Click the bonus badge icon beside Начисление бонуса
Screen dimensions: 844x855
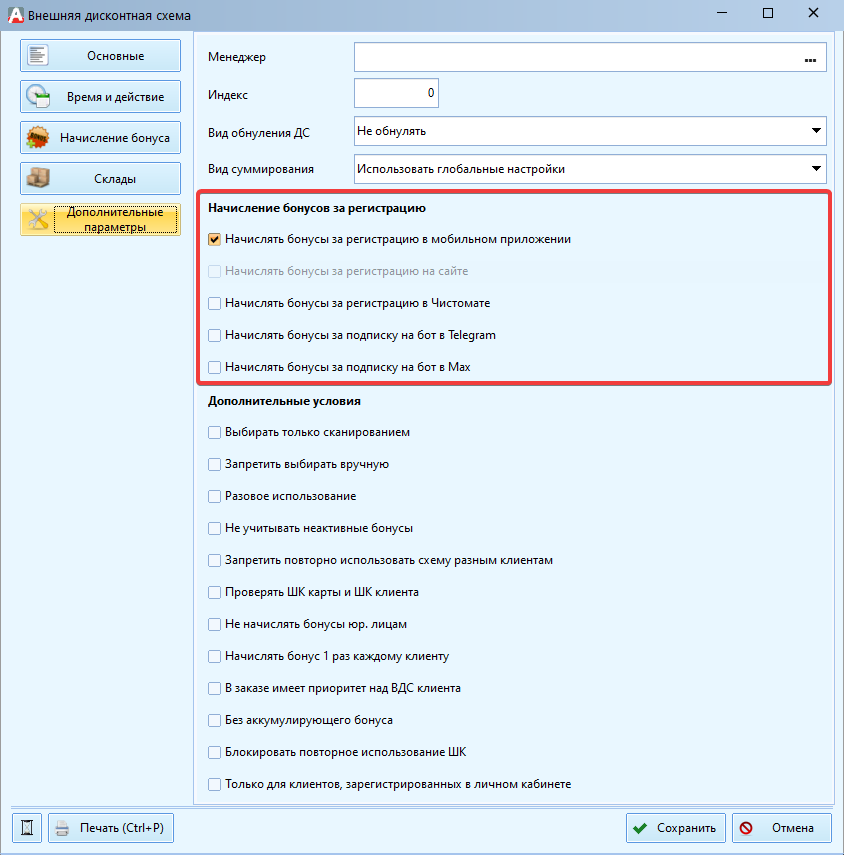pyautogui.click(x=38, y=137)
